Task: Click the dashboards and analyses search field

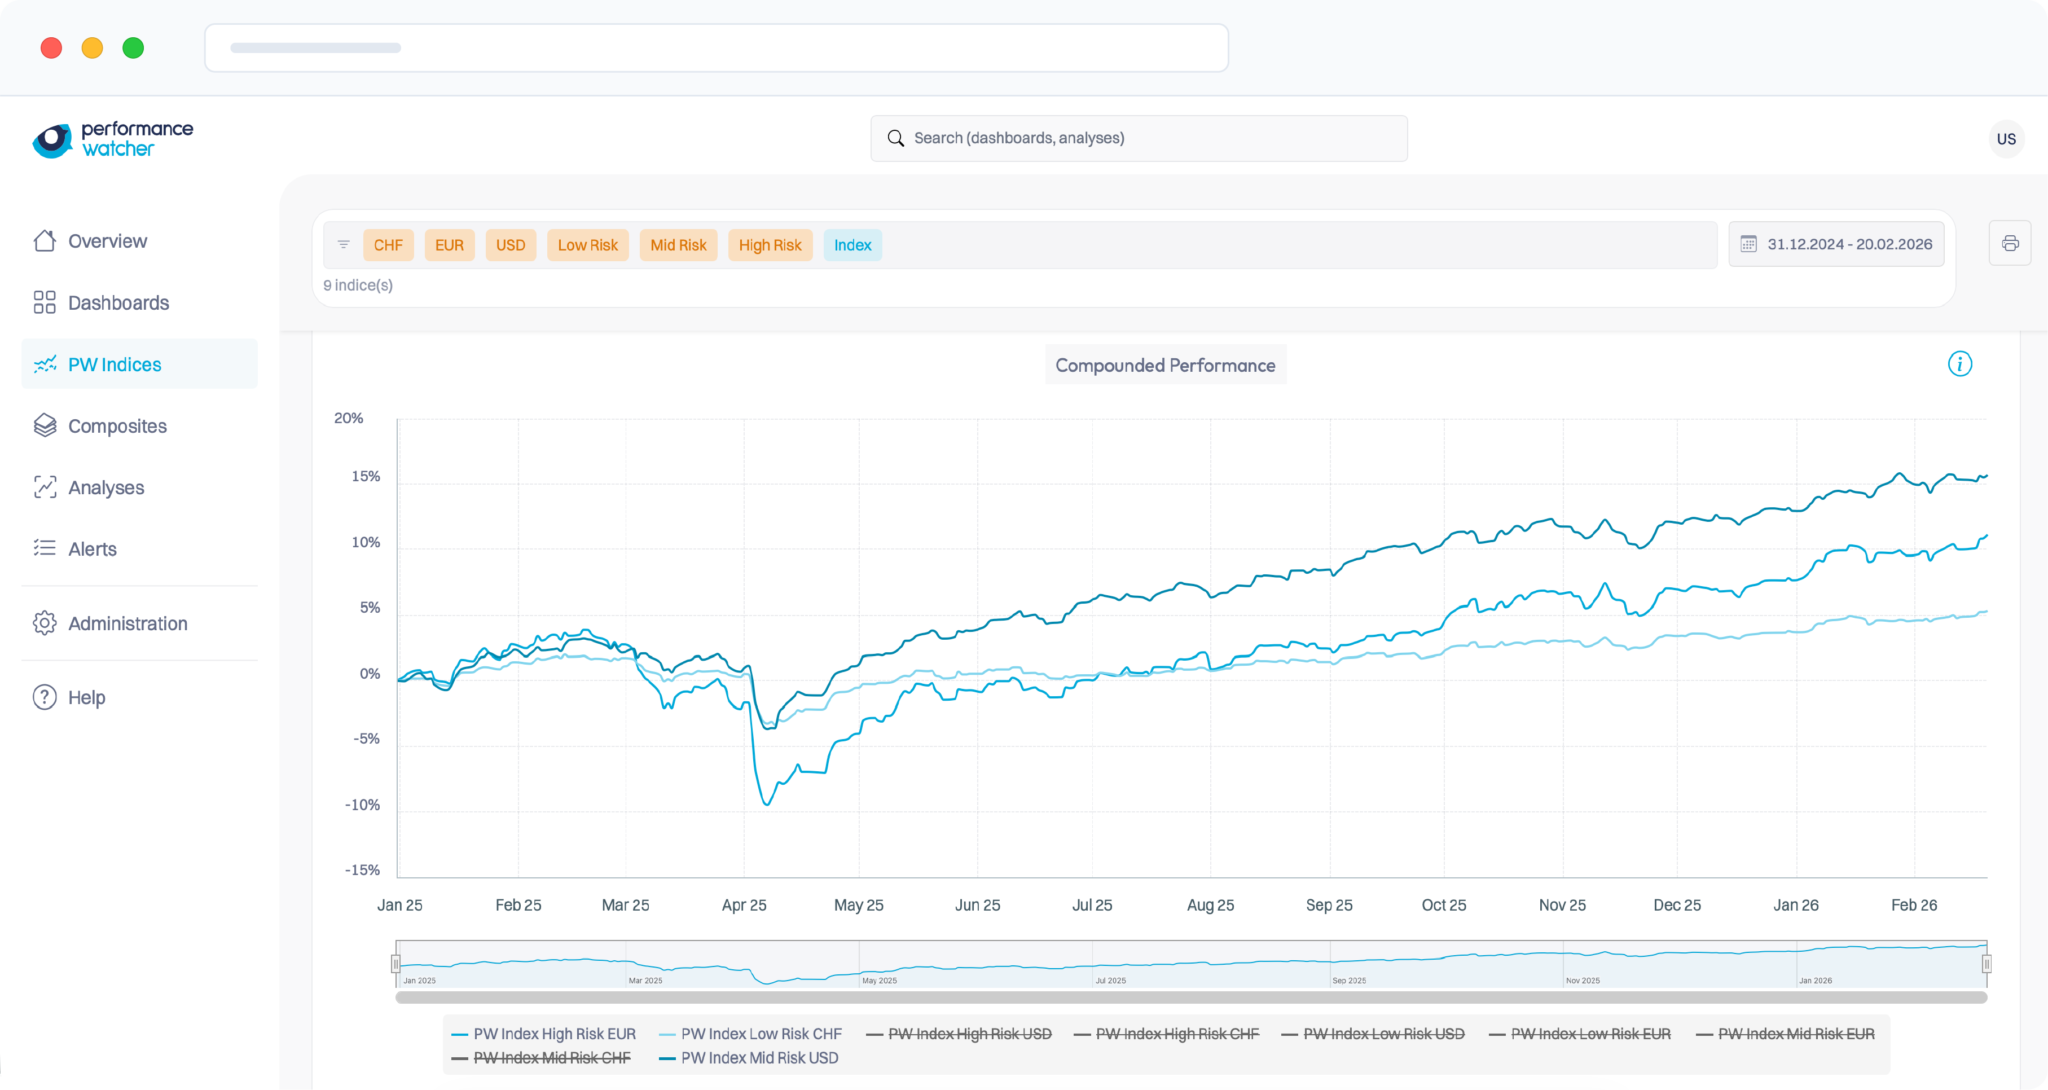Action: pos(1138,138)
